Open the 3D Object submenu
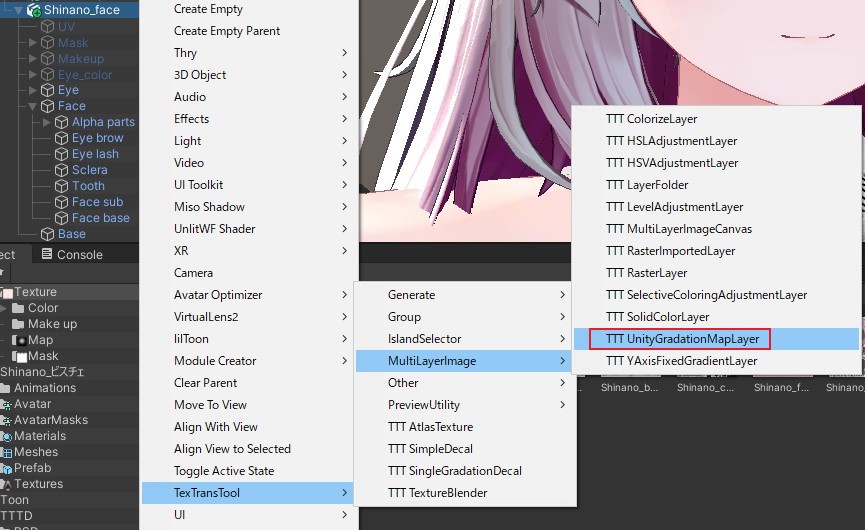 click(247, 74)
